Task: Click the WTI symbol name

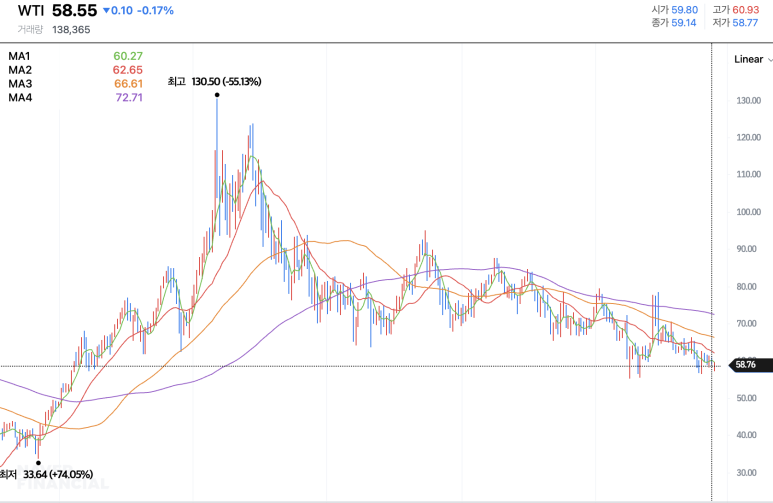Action: coord(31,11)
